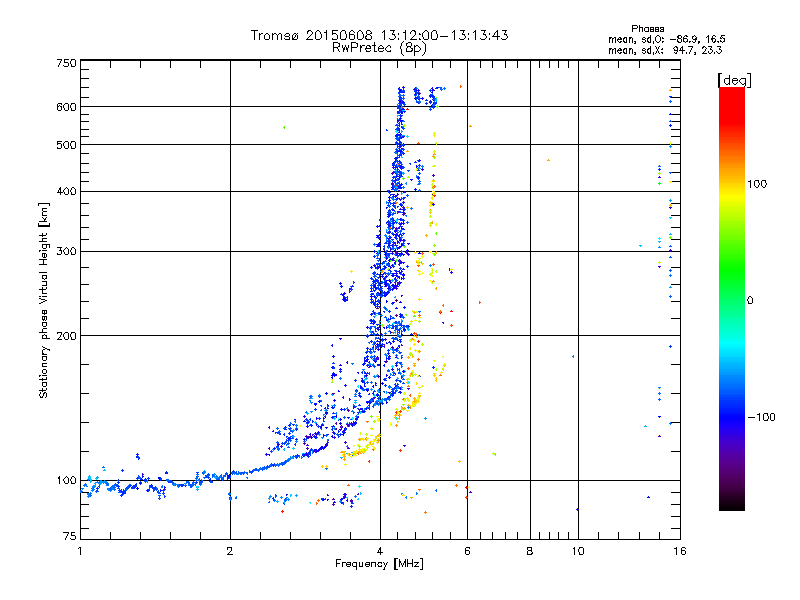Click the 'Frequency [MHz]' axis title
This screenshot has width=800, height=600.
coord(379,564)
